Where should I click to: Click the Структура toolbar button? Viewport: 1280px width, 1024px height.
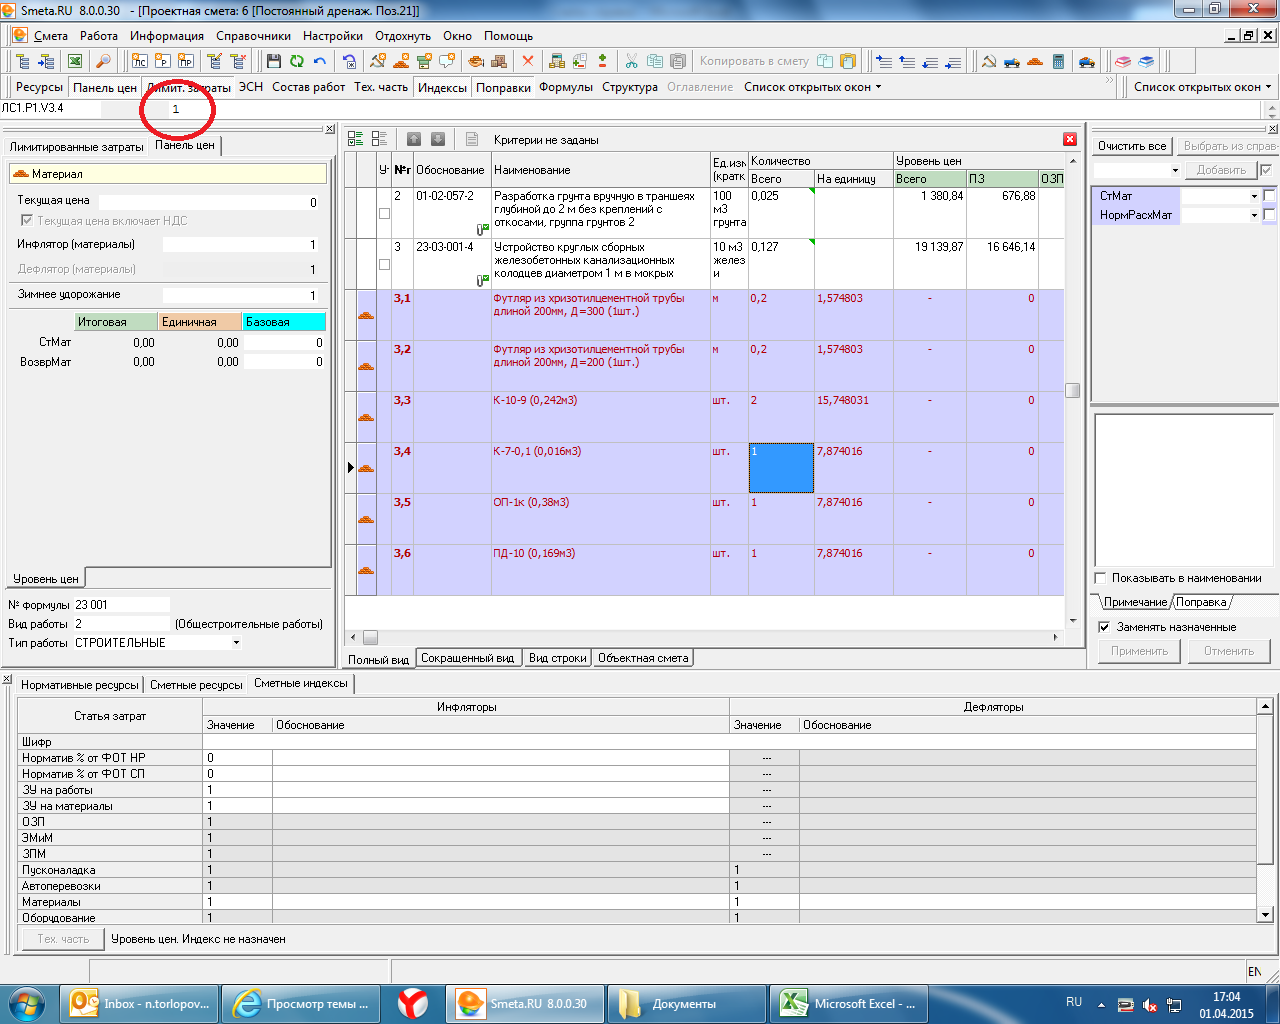tap(630, 87)
